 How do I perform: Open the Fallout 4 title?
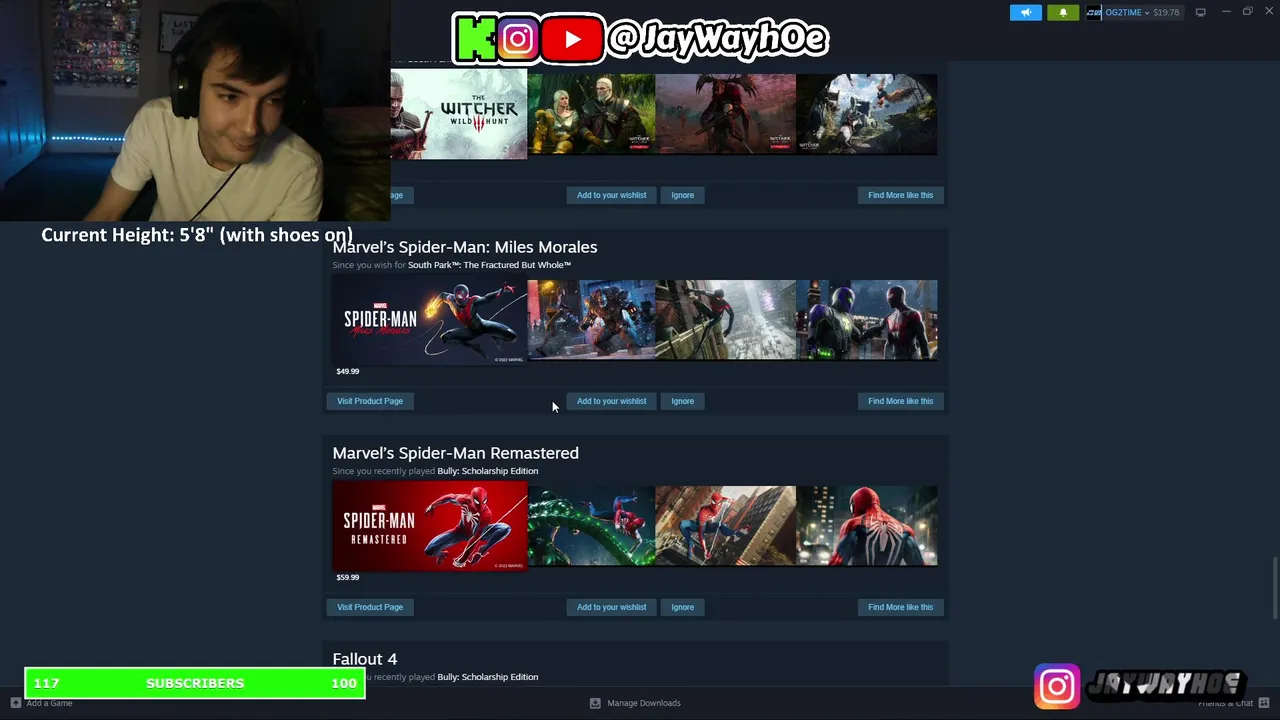[364, 659]
